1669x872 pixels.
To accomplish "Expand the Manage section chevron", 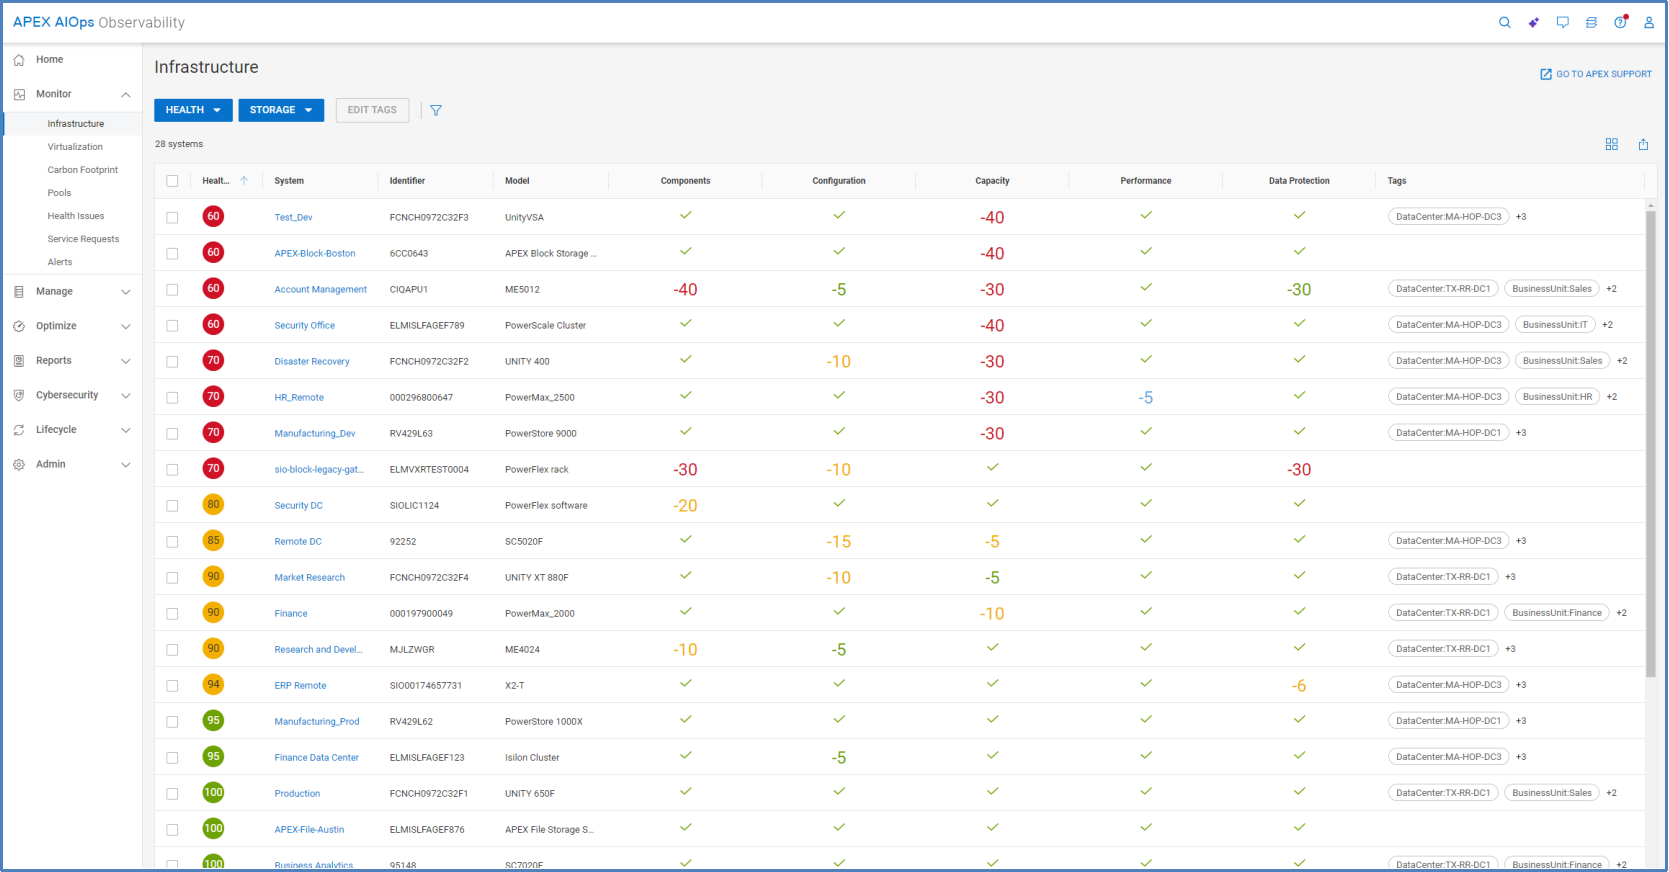I will (126, 292).
